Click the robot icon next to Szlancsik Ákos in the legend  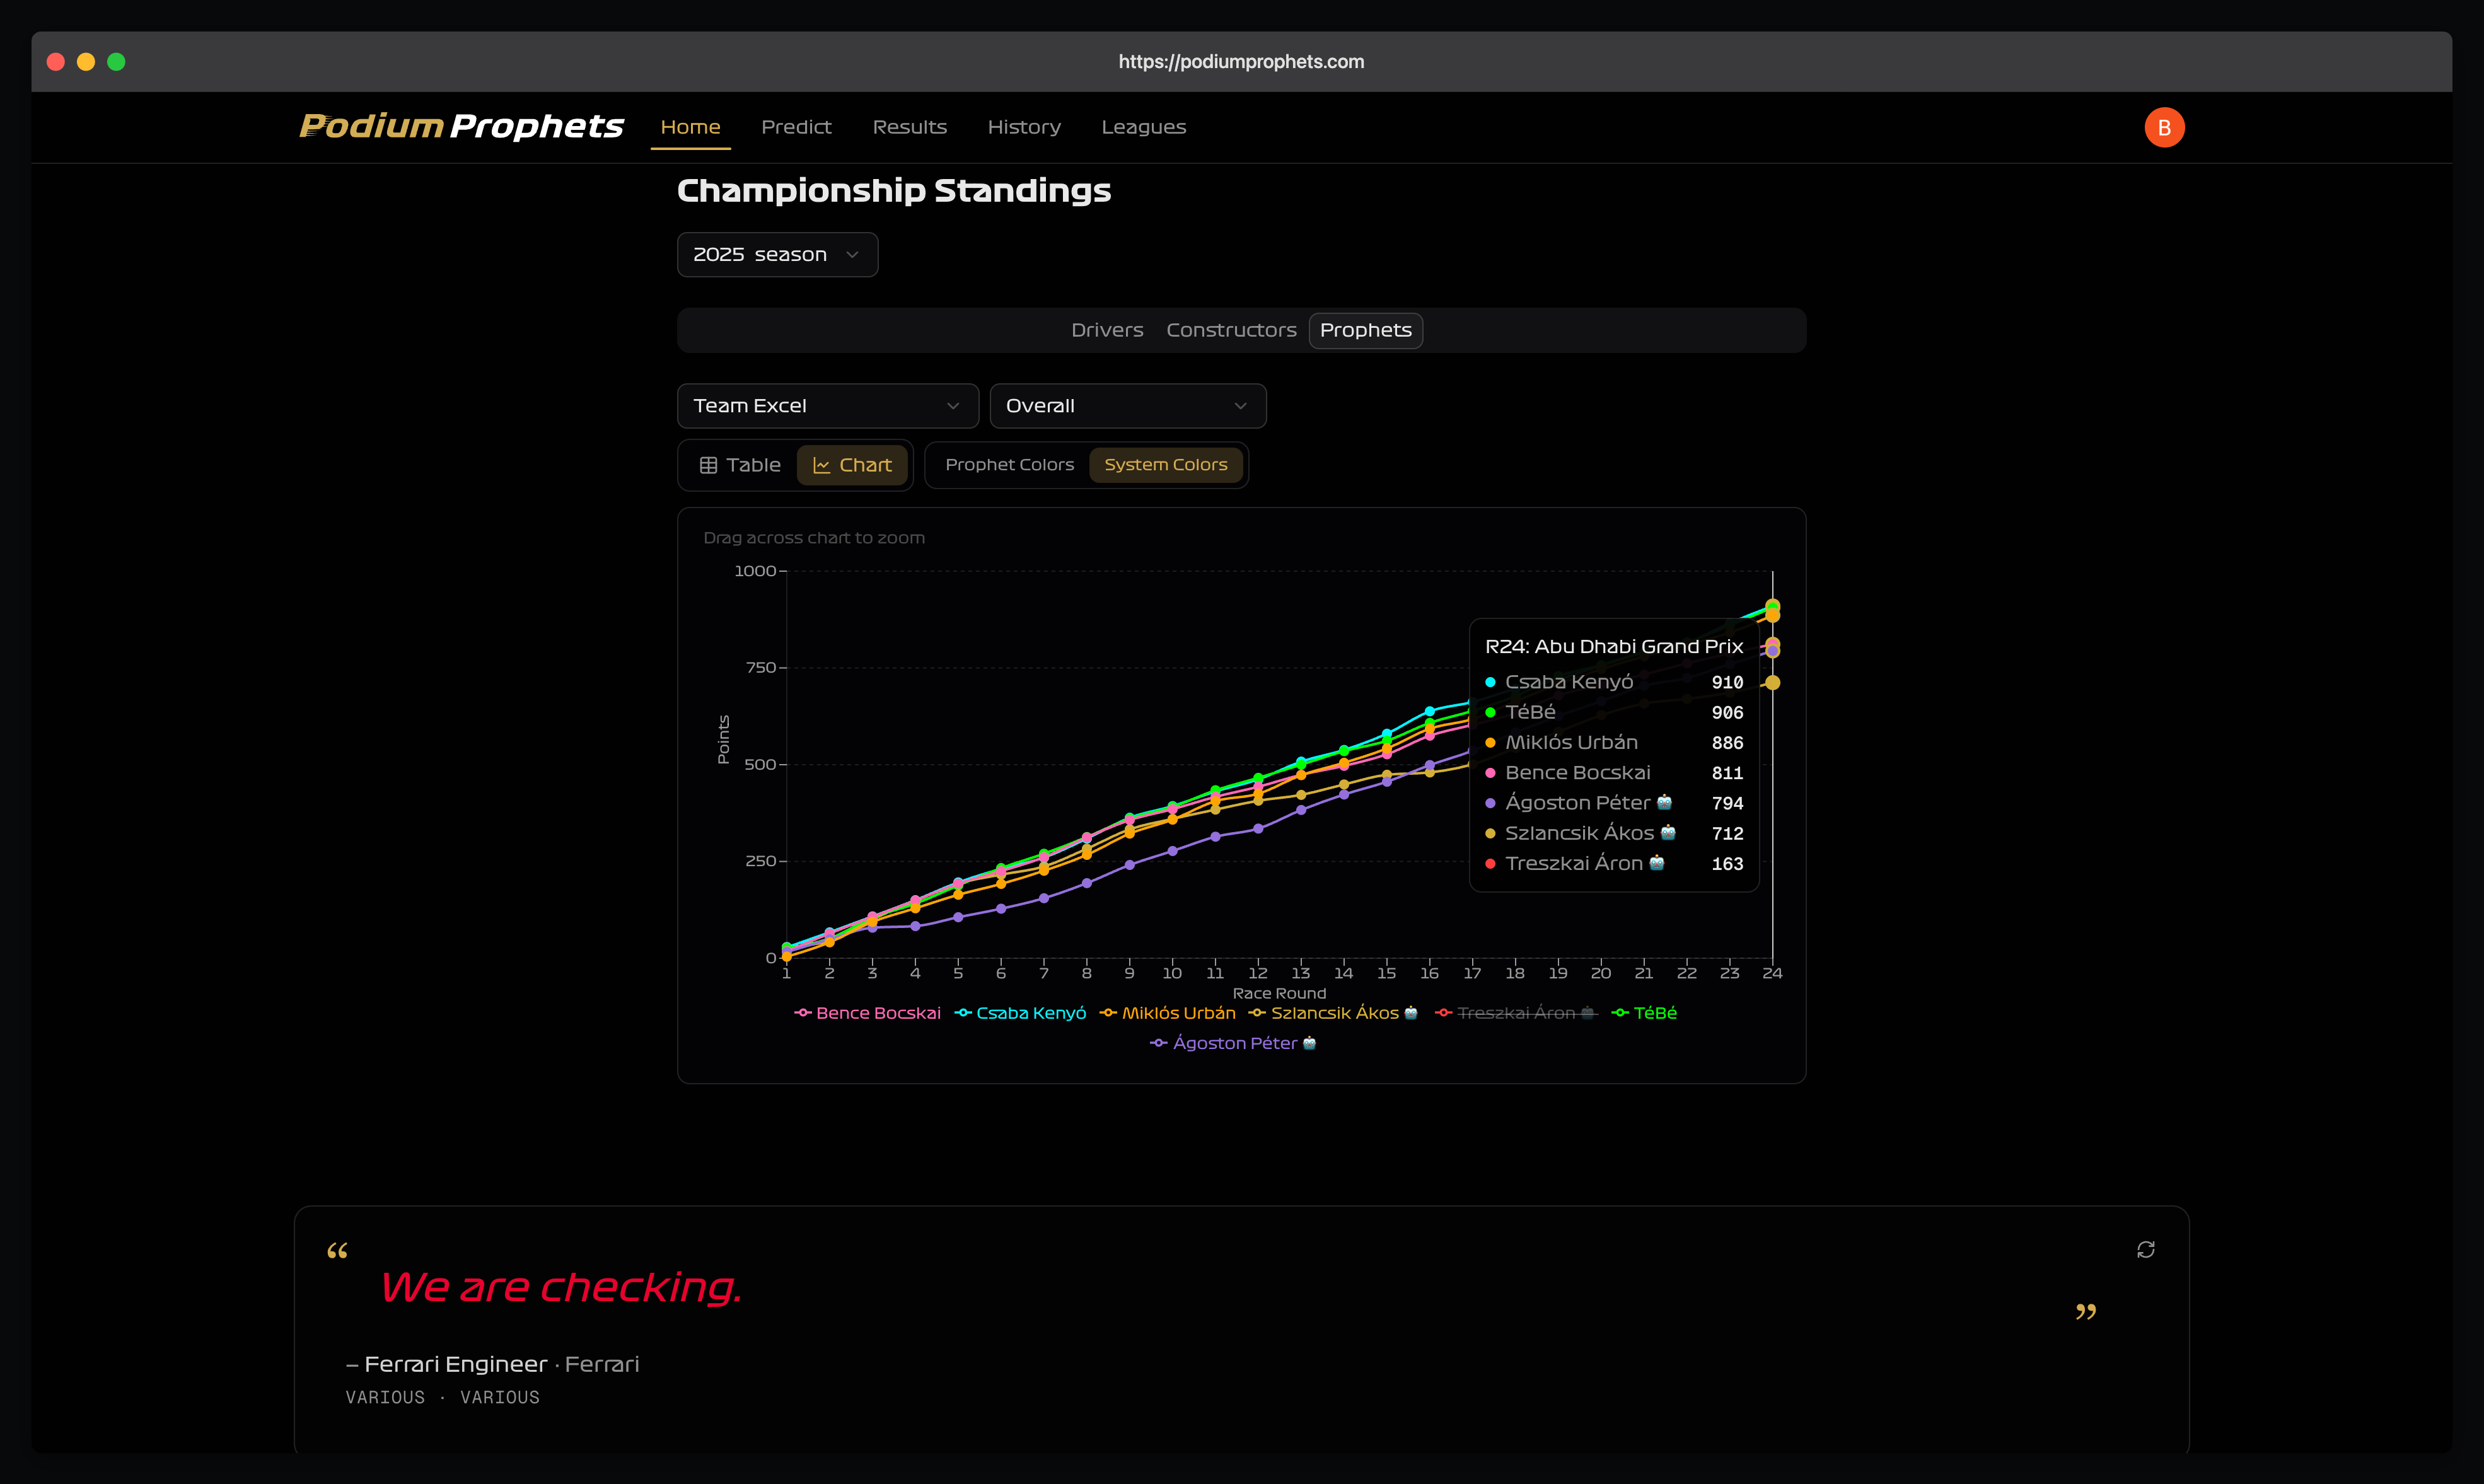(x=1411, y=1013)
